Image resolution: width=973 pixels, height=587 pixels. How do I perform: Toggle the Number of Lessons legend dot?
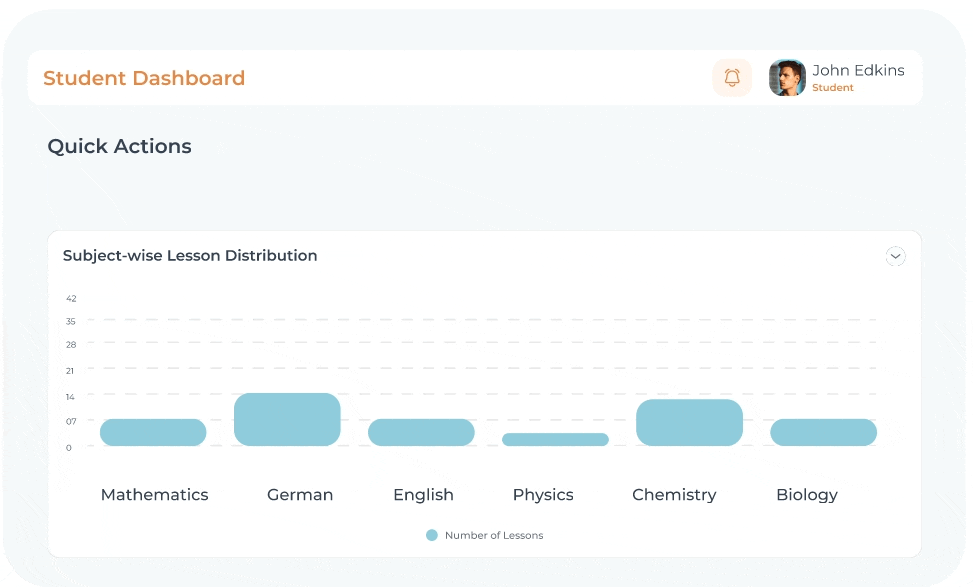[x=432, y=535]
